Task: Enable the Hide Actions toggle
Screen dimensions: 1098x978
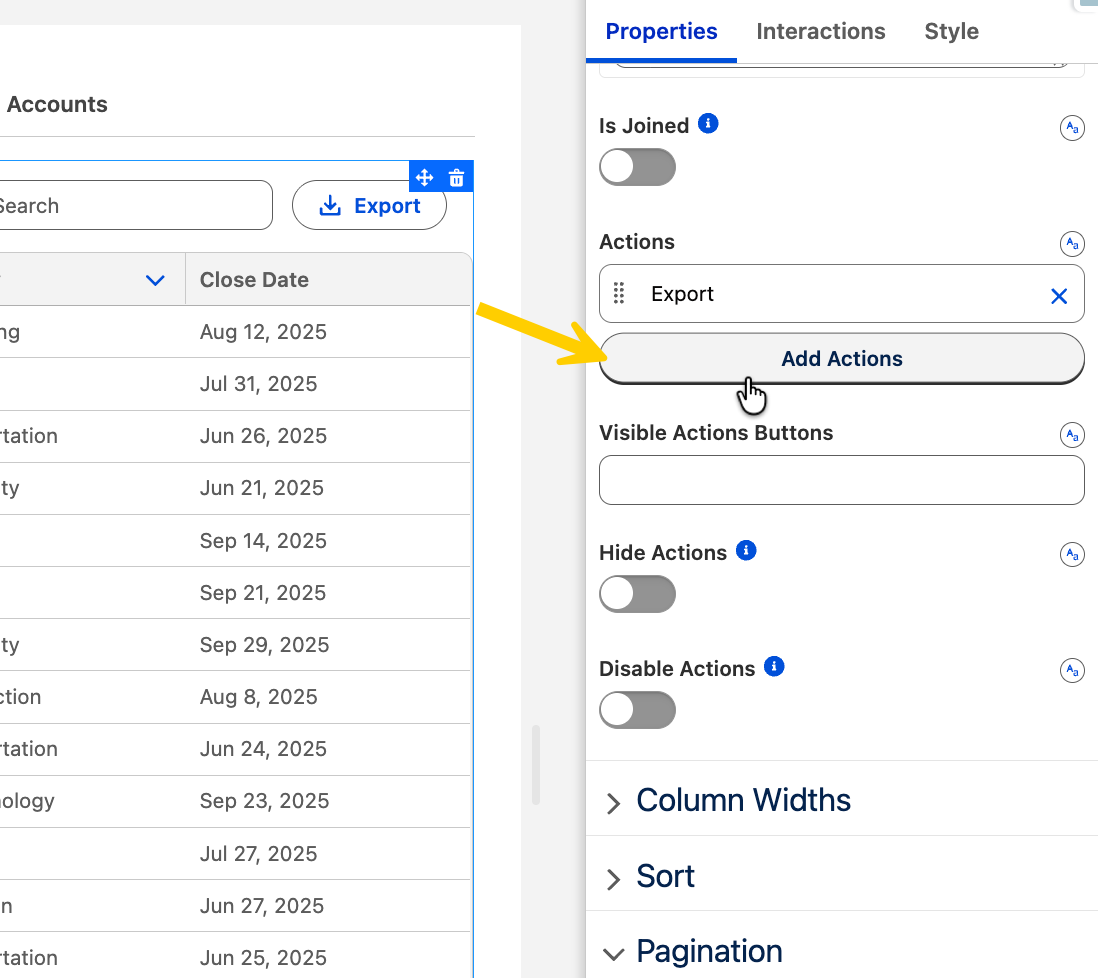Action: 637,594
